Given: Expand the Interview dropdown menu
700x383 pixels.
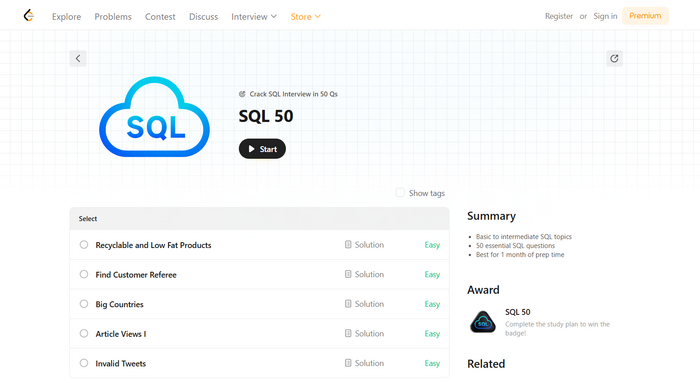Looking at the screenshot, I should [254, 17].
